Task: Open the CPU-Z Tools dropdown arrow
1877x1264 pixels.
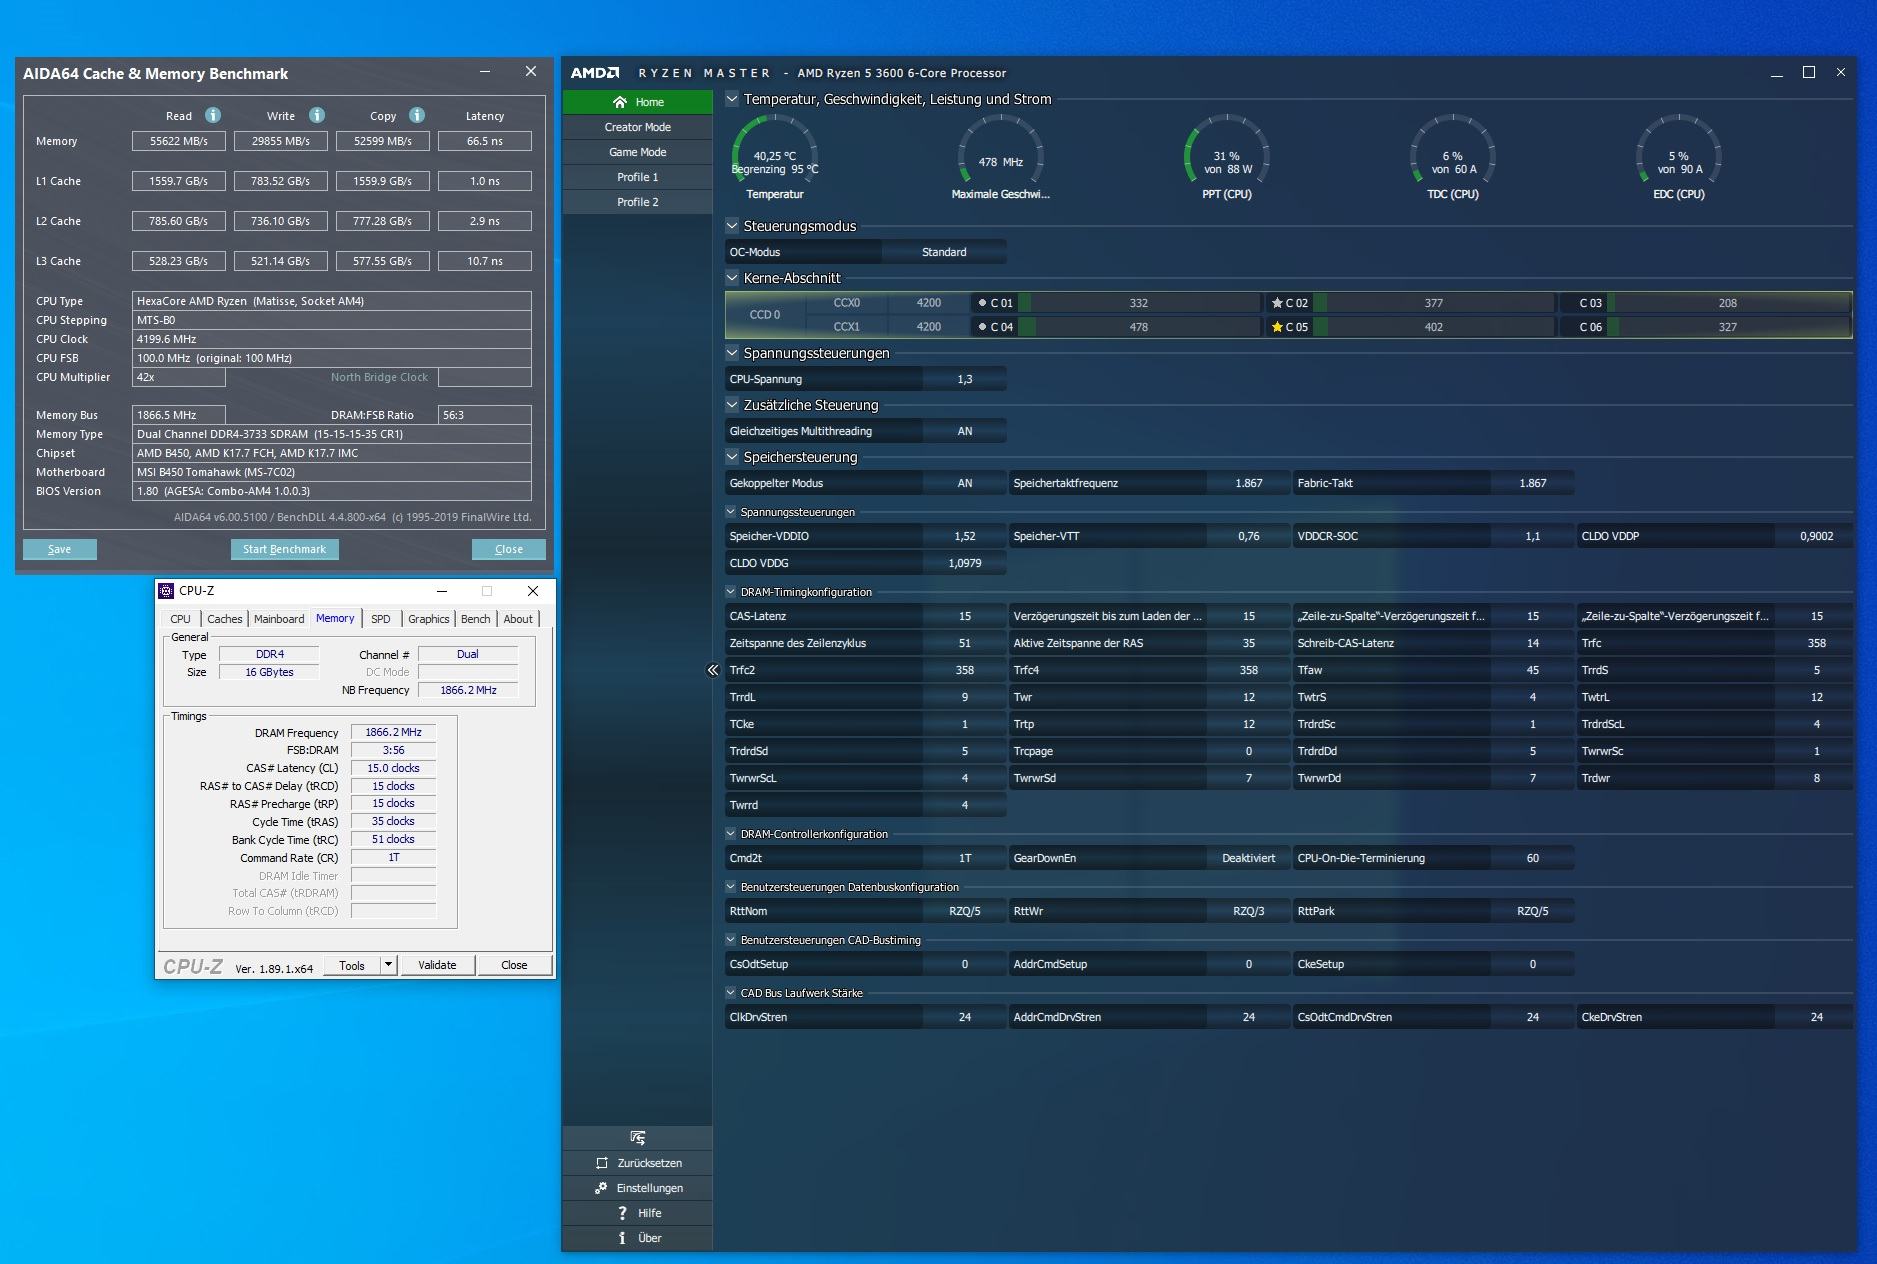Action: (x=388, y=965)
